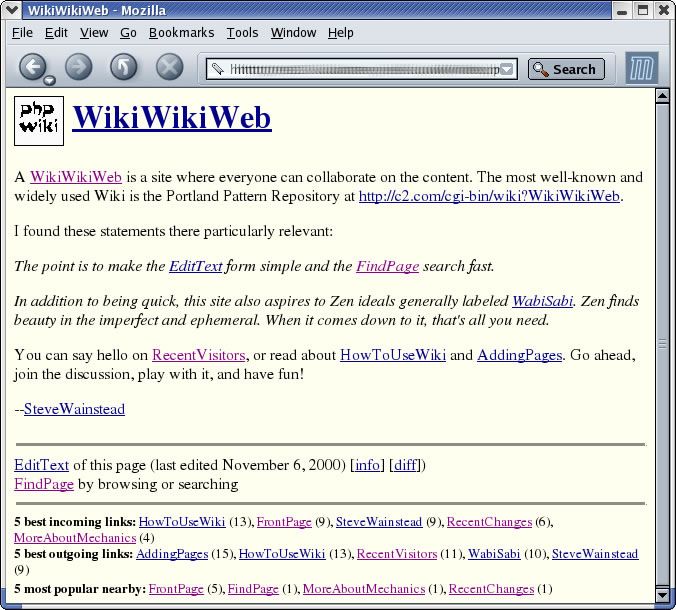The width and height of the screenshot is (676, 610).
Task: Click the Mozilla throbber logo icon
Action: [641, 69]
